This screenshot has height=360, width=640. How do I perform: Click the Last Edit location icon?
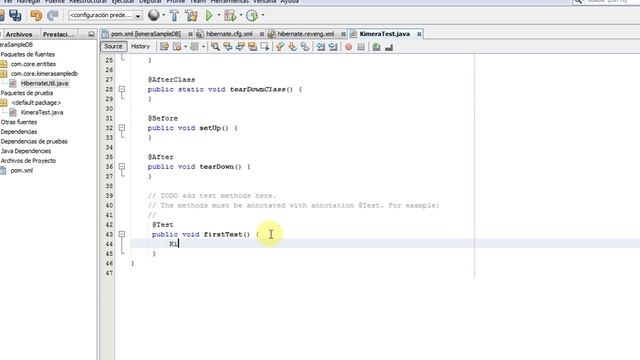pos(164,47)
